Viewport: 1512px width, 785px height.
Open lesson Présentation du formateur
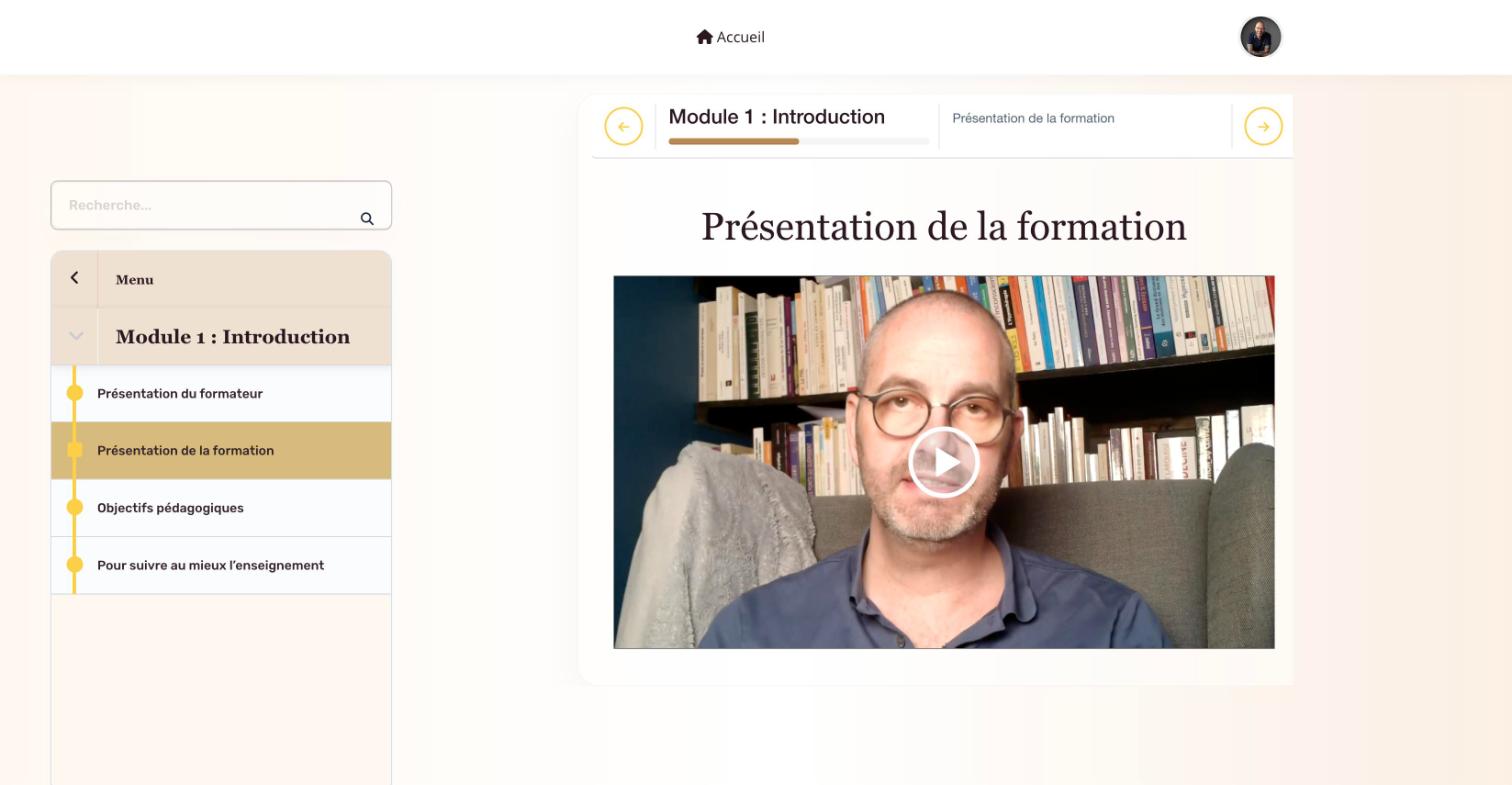[x=221, y=394]
